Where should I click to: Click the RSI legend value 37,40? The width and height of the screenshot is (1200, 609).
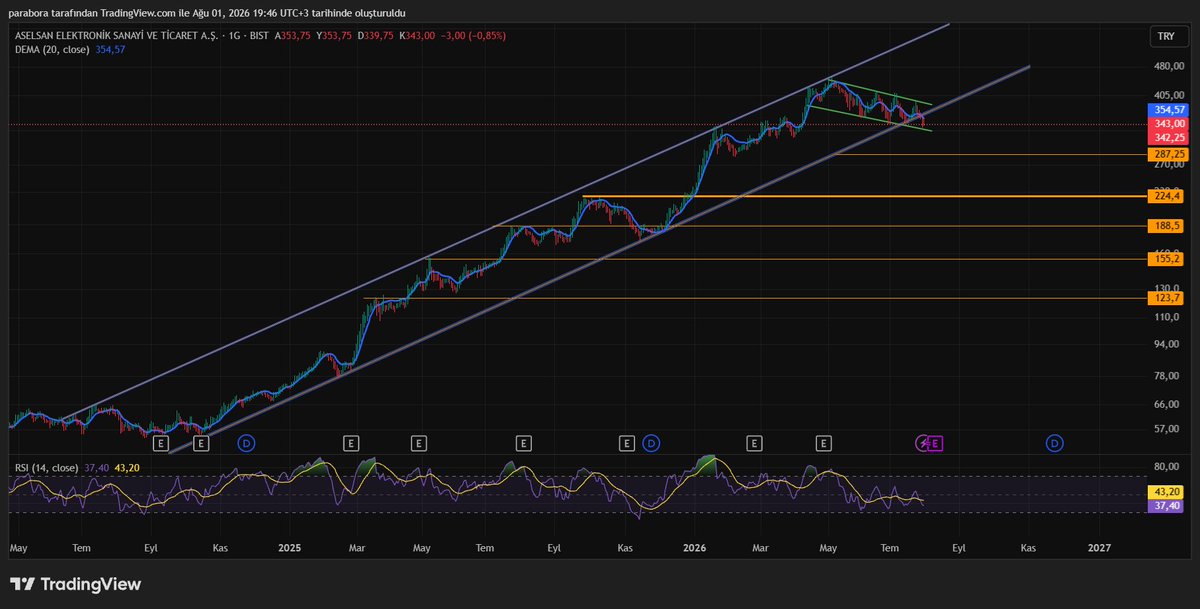click(96, 467)
